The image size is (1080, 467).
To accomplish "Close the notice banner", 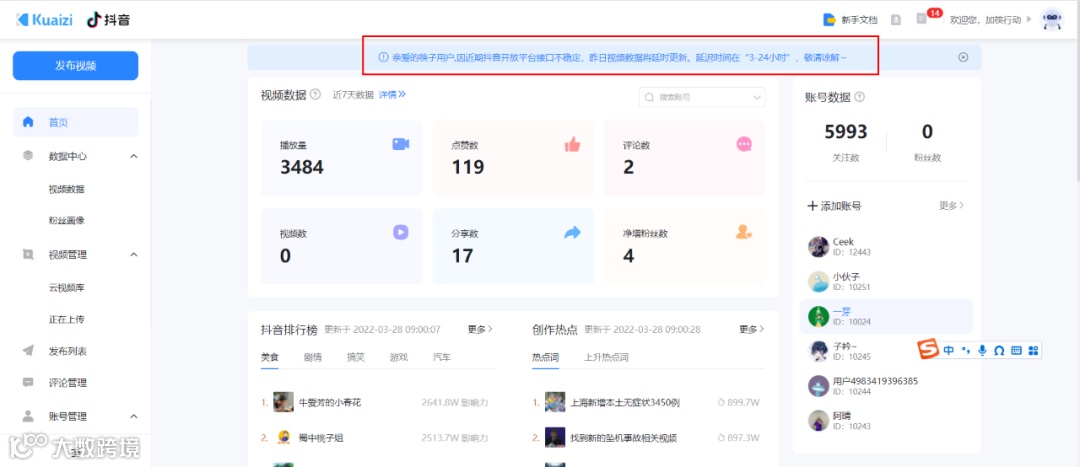I will tap(963, 57).
